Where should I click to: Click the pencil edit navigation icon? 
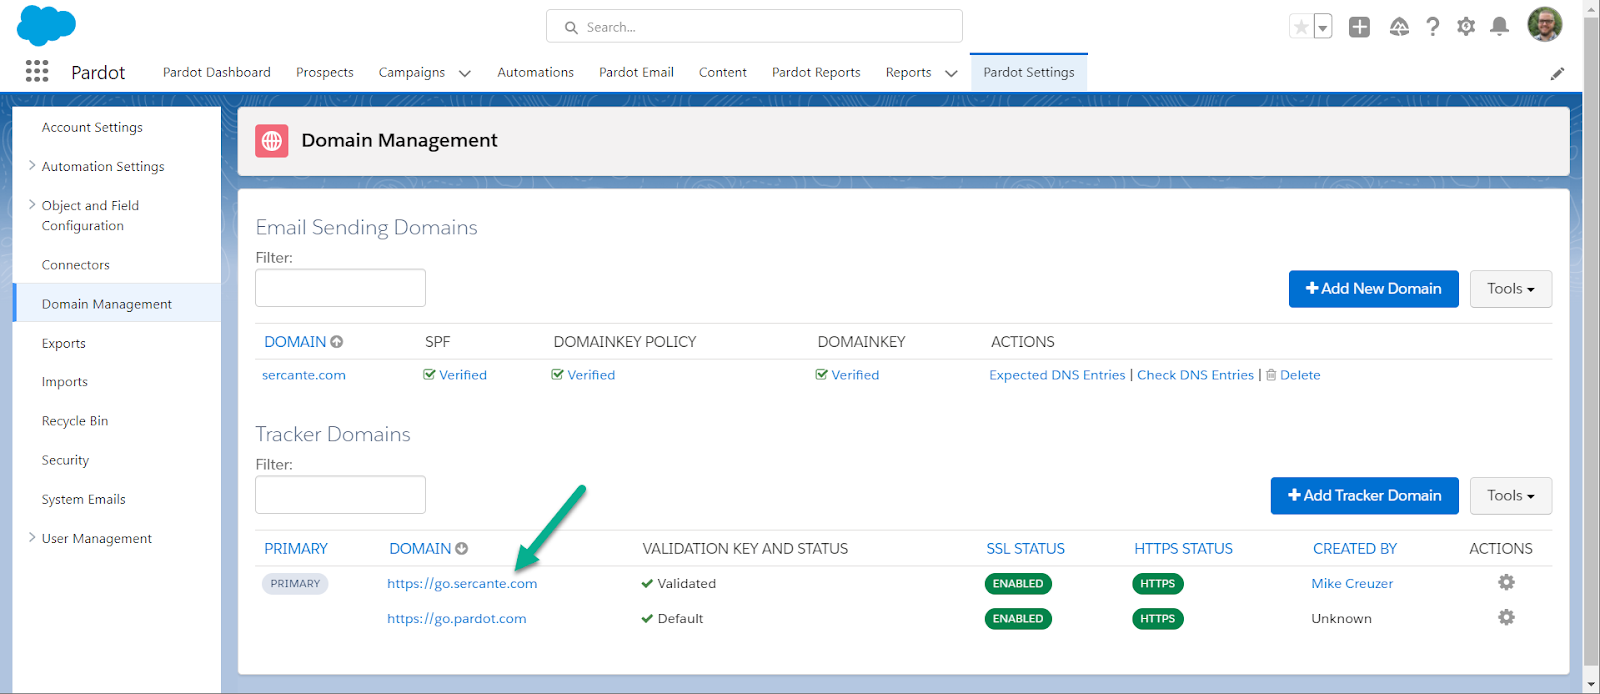pos(1557,73)
